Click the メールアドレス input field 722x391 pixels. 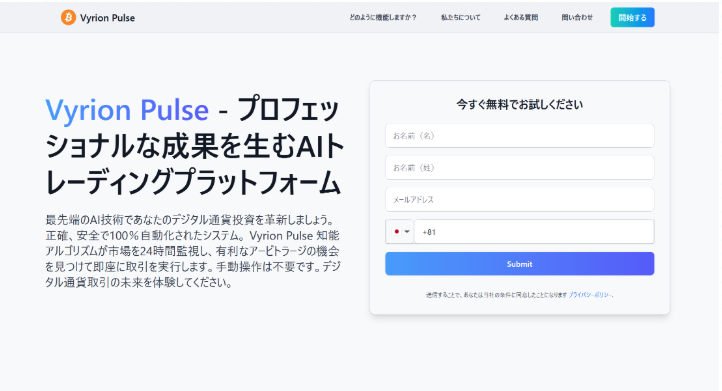[519, 199]
